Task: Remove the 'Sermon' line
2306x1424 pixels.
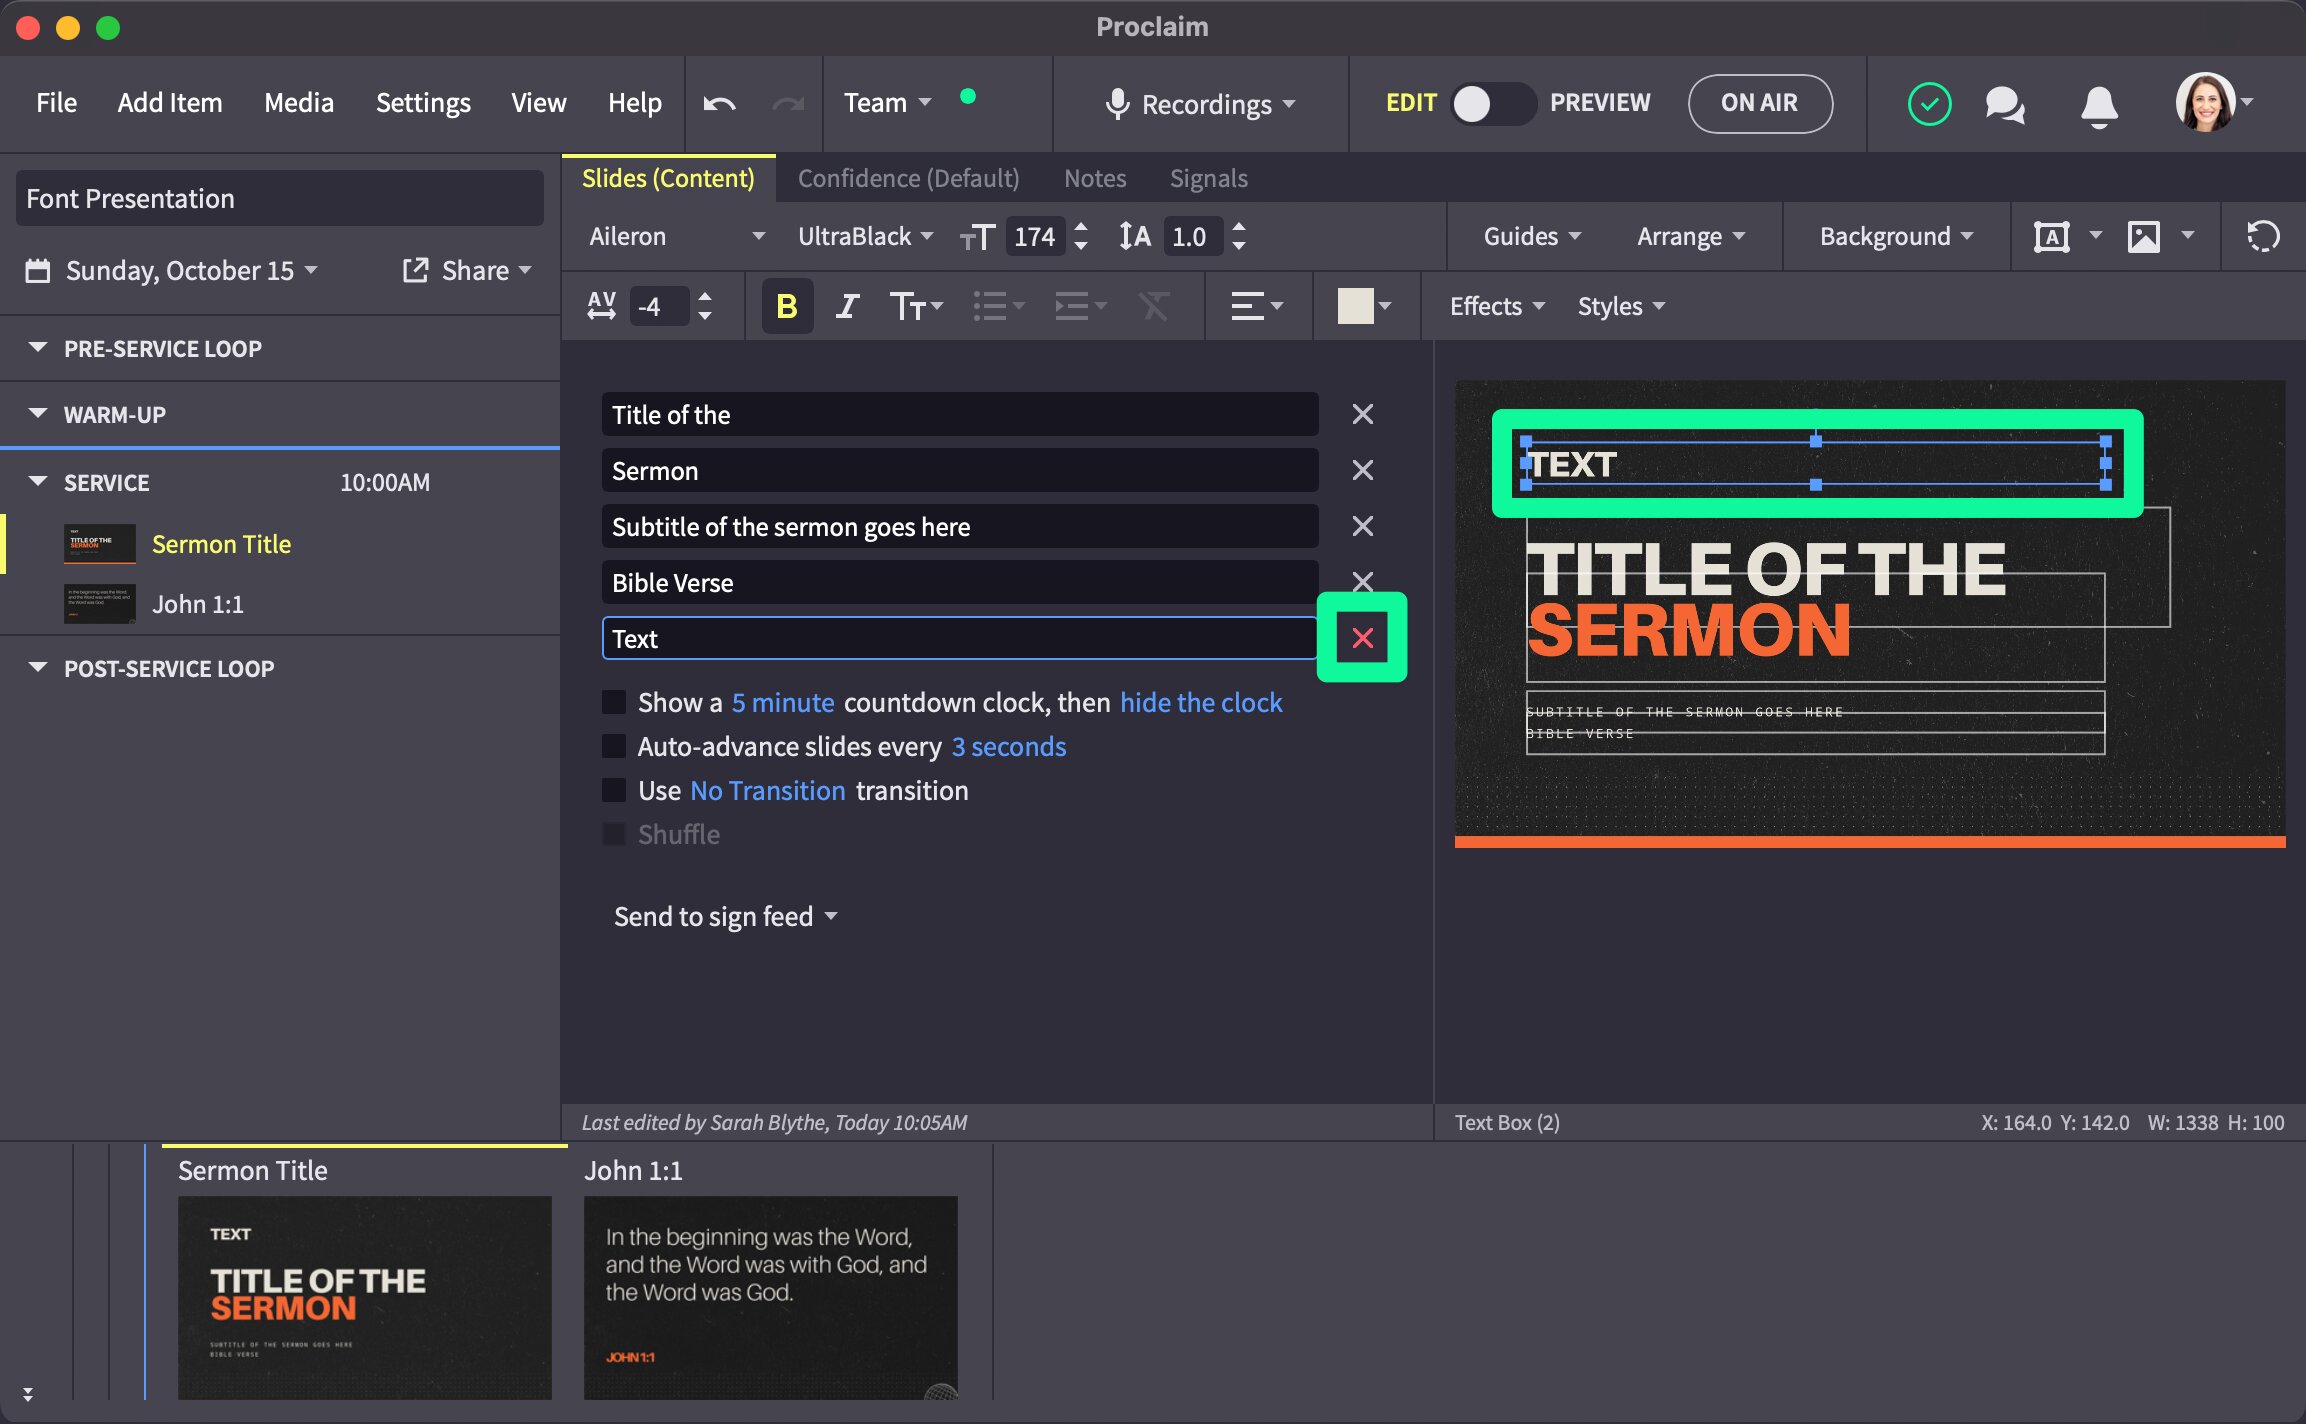Action: (x=1362, y=470)
